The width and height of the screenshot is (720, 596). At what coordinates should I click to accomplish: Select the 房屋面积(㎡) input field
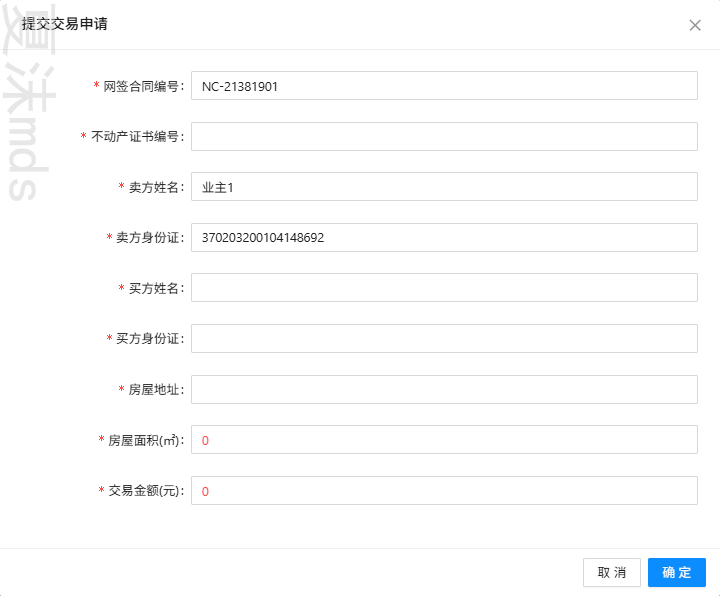(444, 439)
